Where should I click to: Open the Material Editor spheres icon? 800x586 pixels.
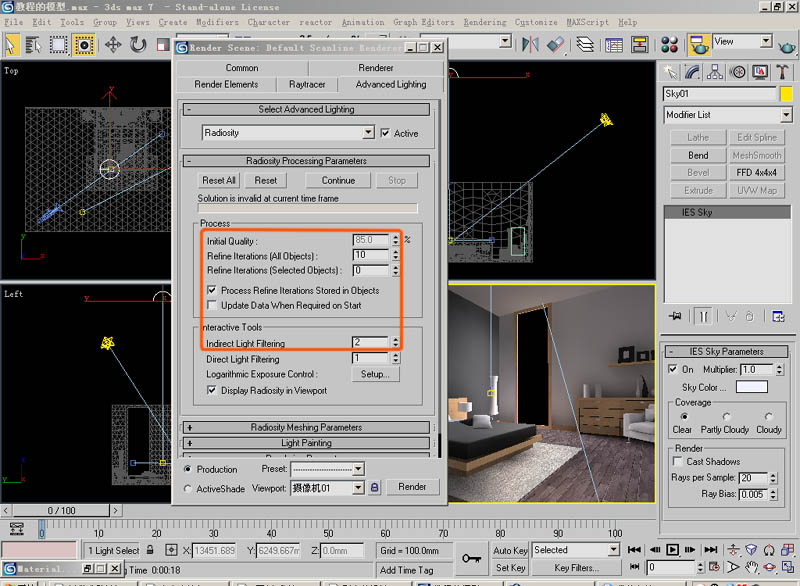click(669, 45)
